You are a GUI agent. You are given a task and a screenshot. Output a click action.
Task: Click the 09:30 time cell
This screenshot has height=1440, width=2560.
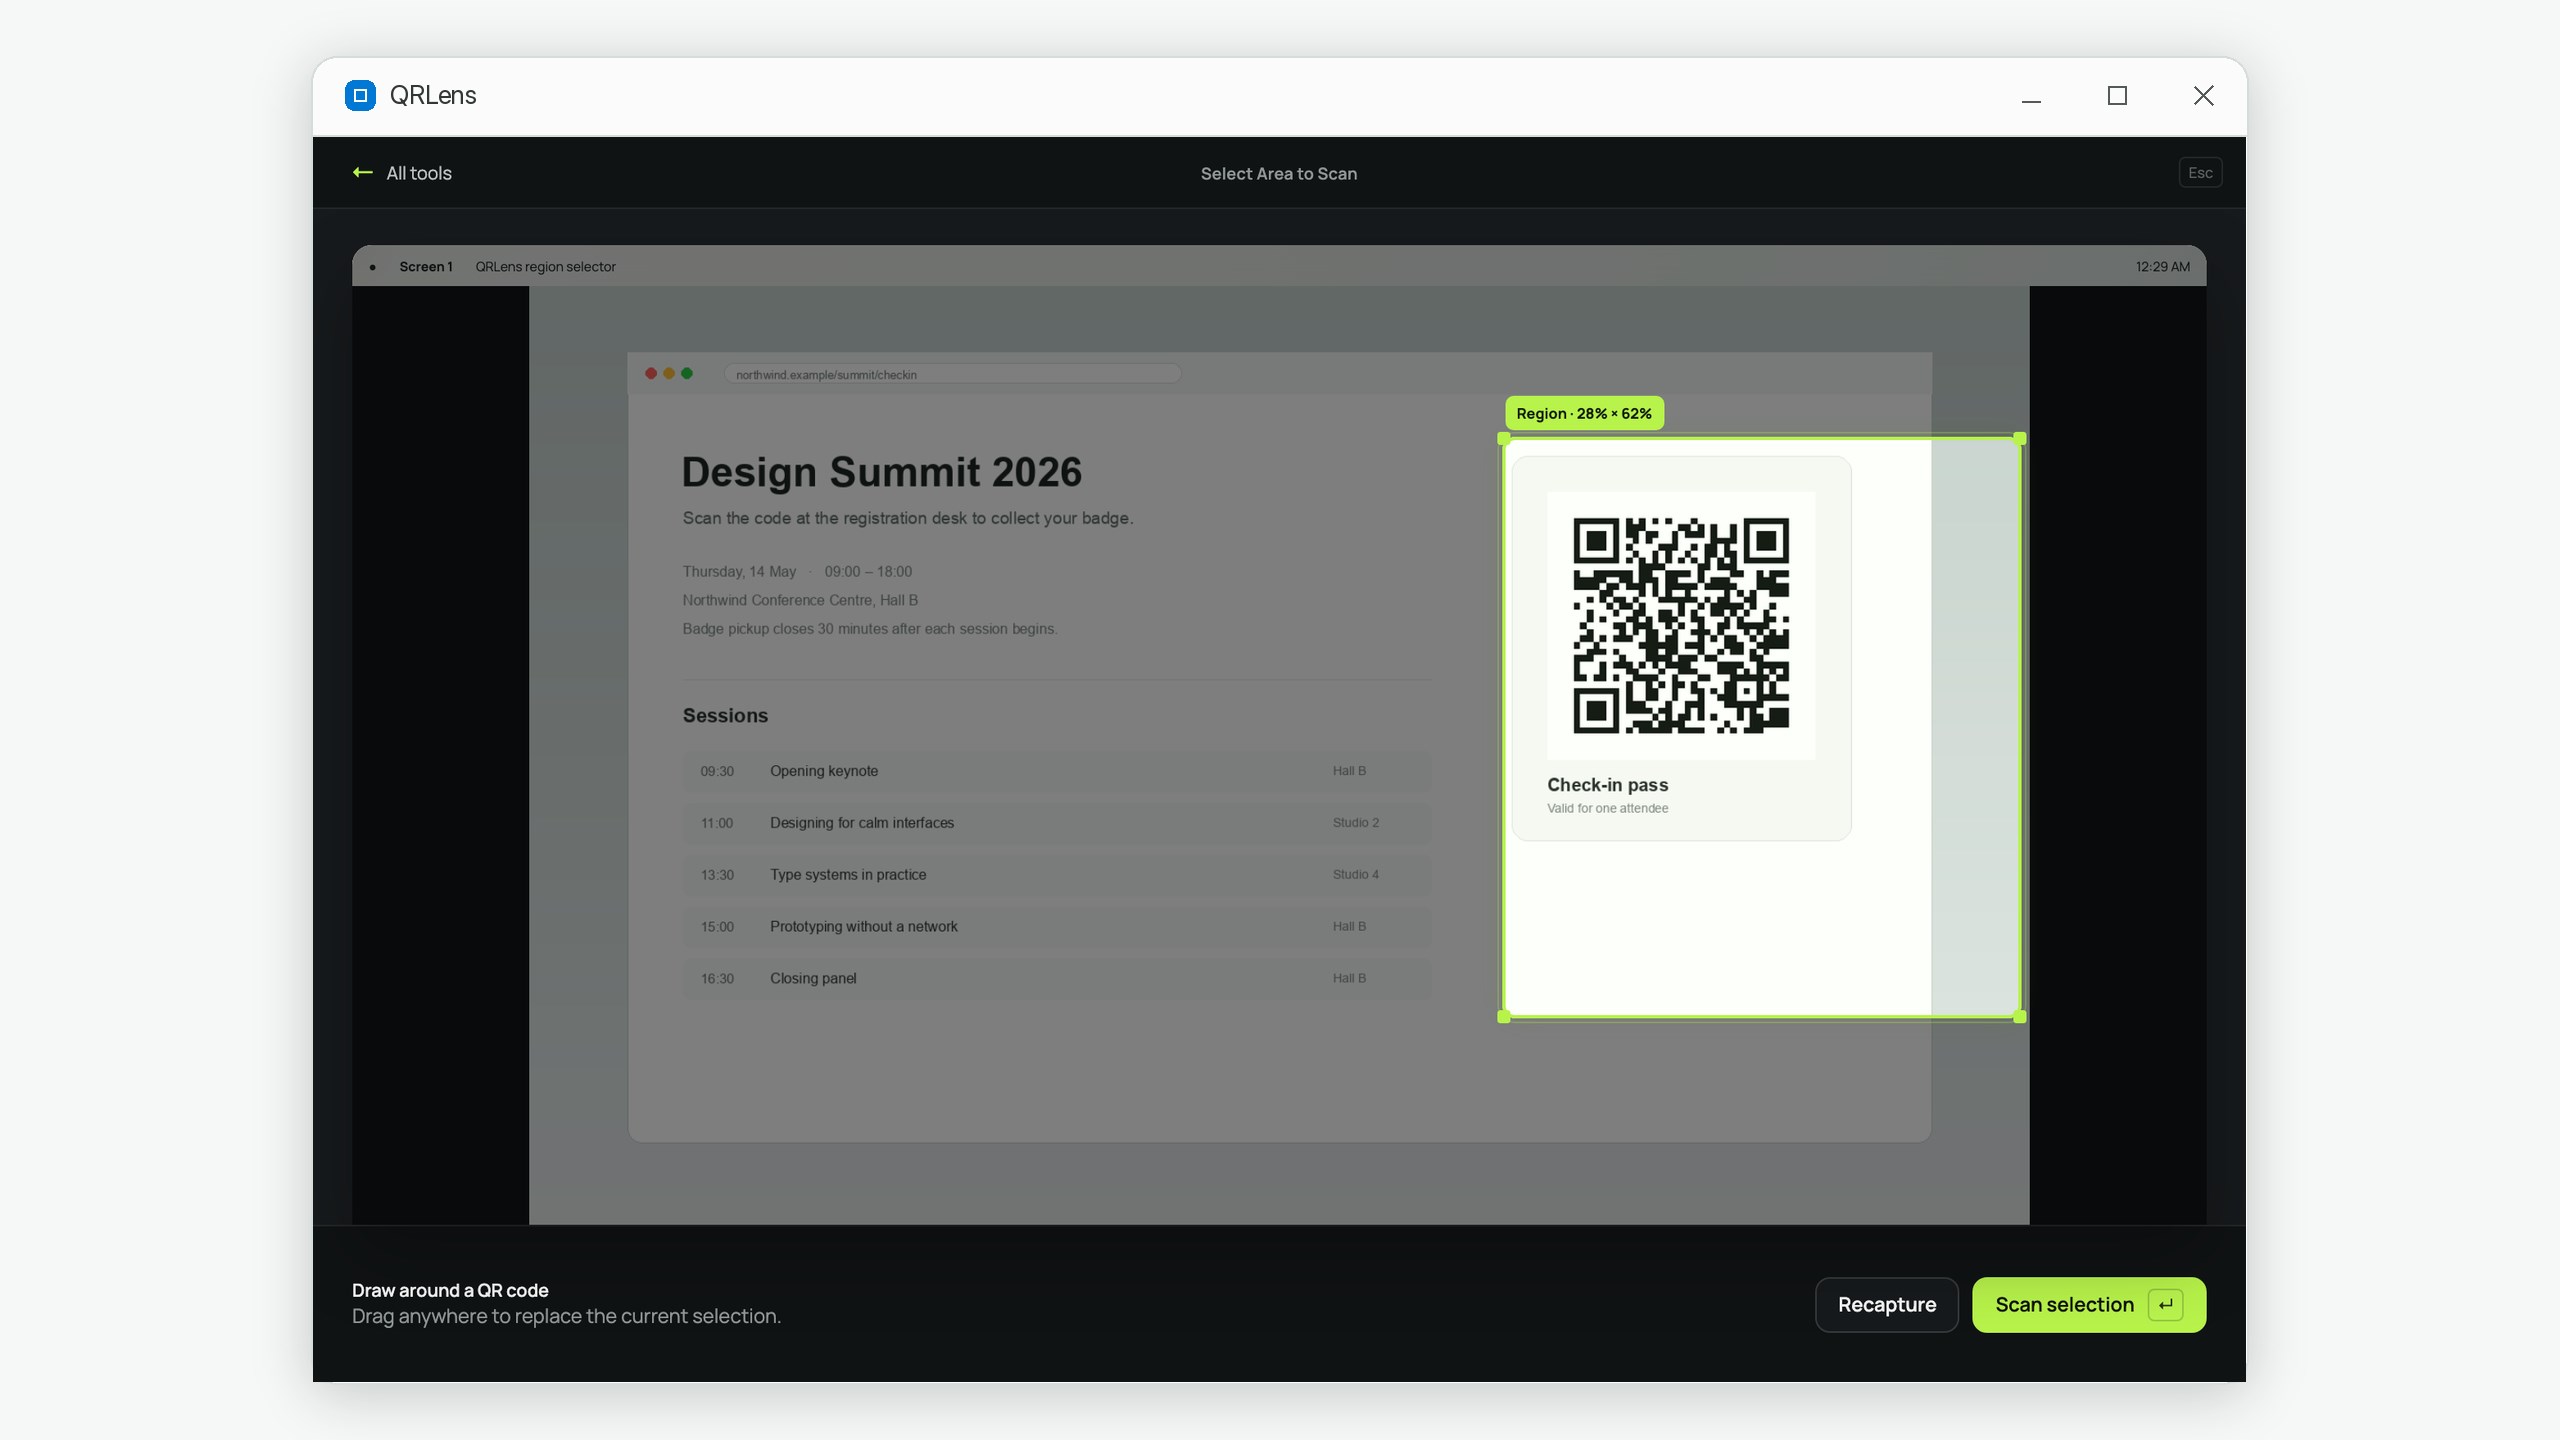click(717, 771)
